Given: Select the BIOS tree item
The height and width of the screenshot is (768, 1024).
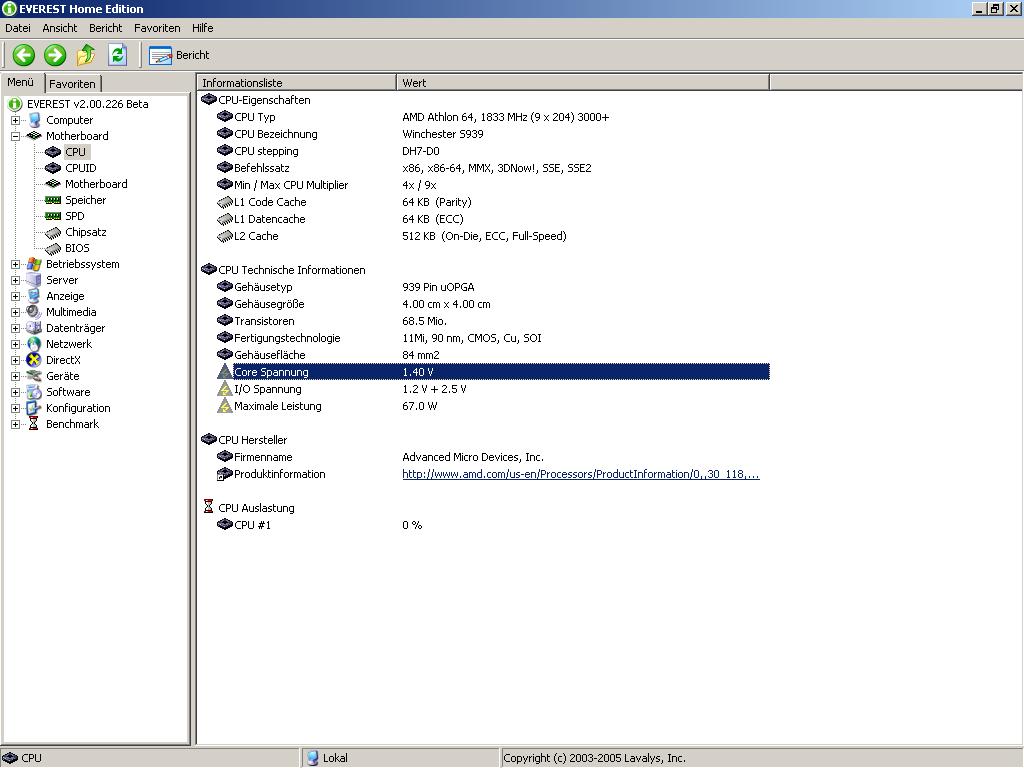Looking at the screenshot, I should (x=77, y=248).
